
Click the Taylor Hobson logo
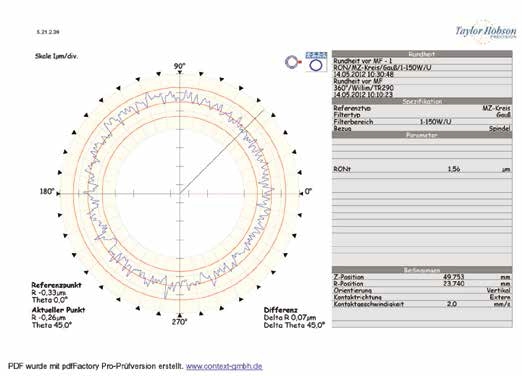point(486,32)
